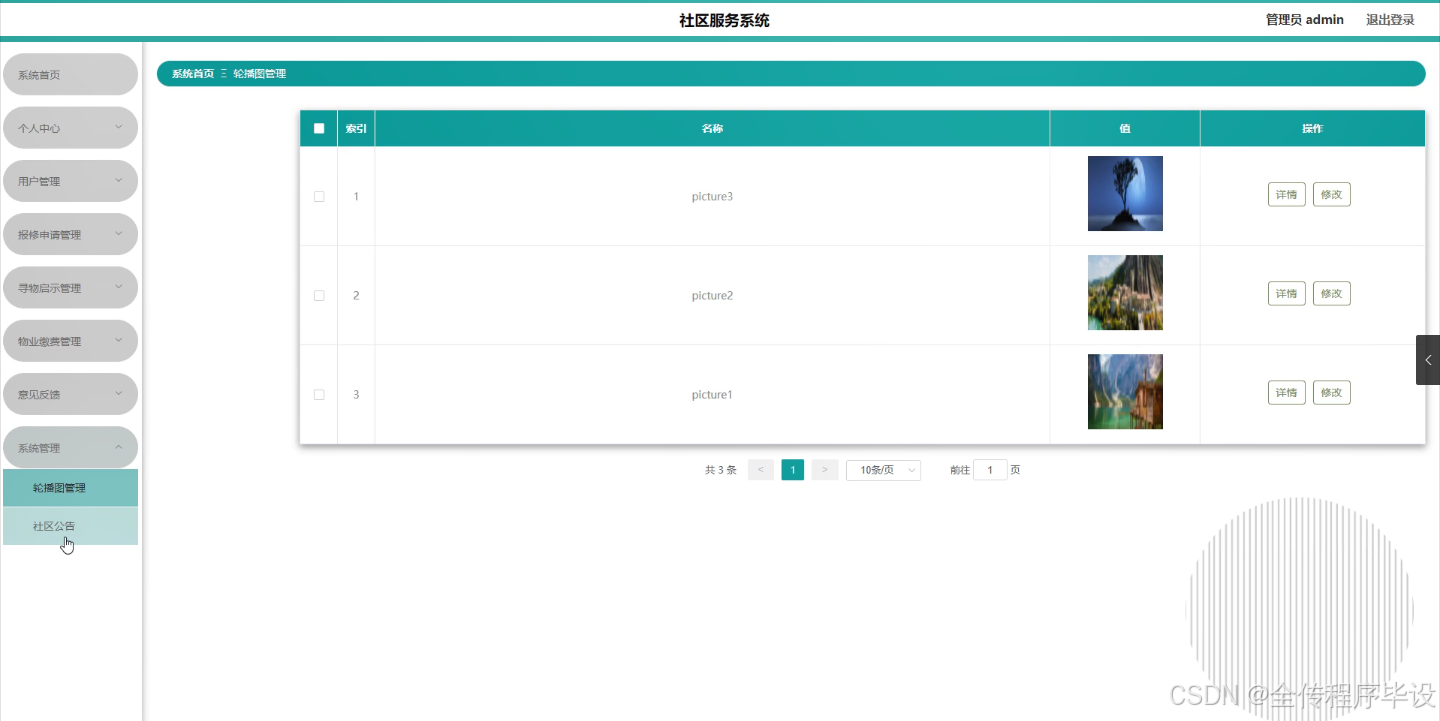Open the 10条/页 page size dropdown
This screenshot has height=721, width=1440.
883,469
